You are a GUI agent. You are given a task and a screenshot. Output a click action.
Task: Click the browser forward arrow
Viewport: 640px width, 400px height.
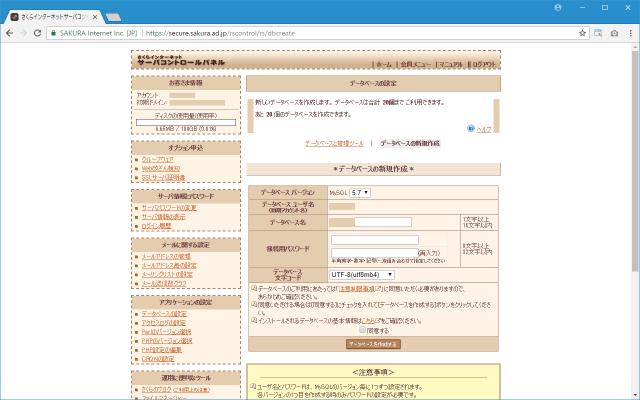(23, 33)
